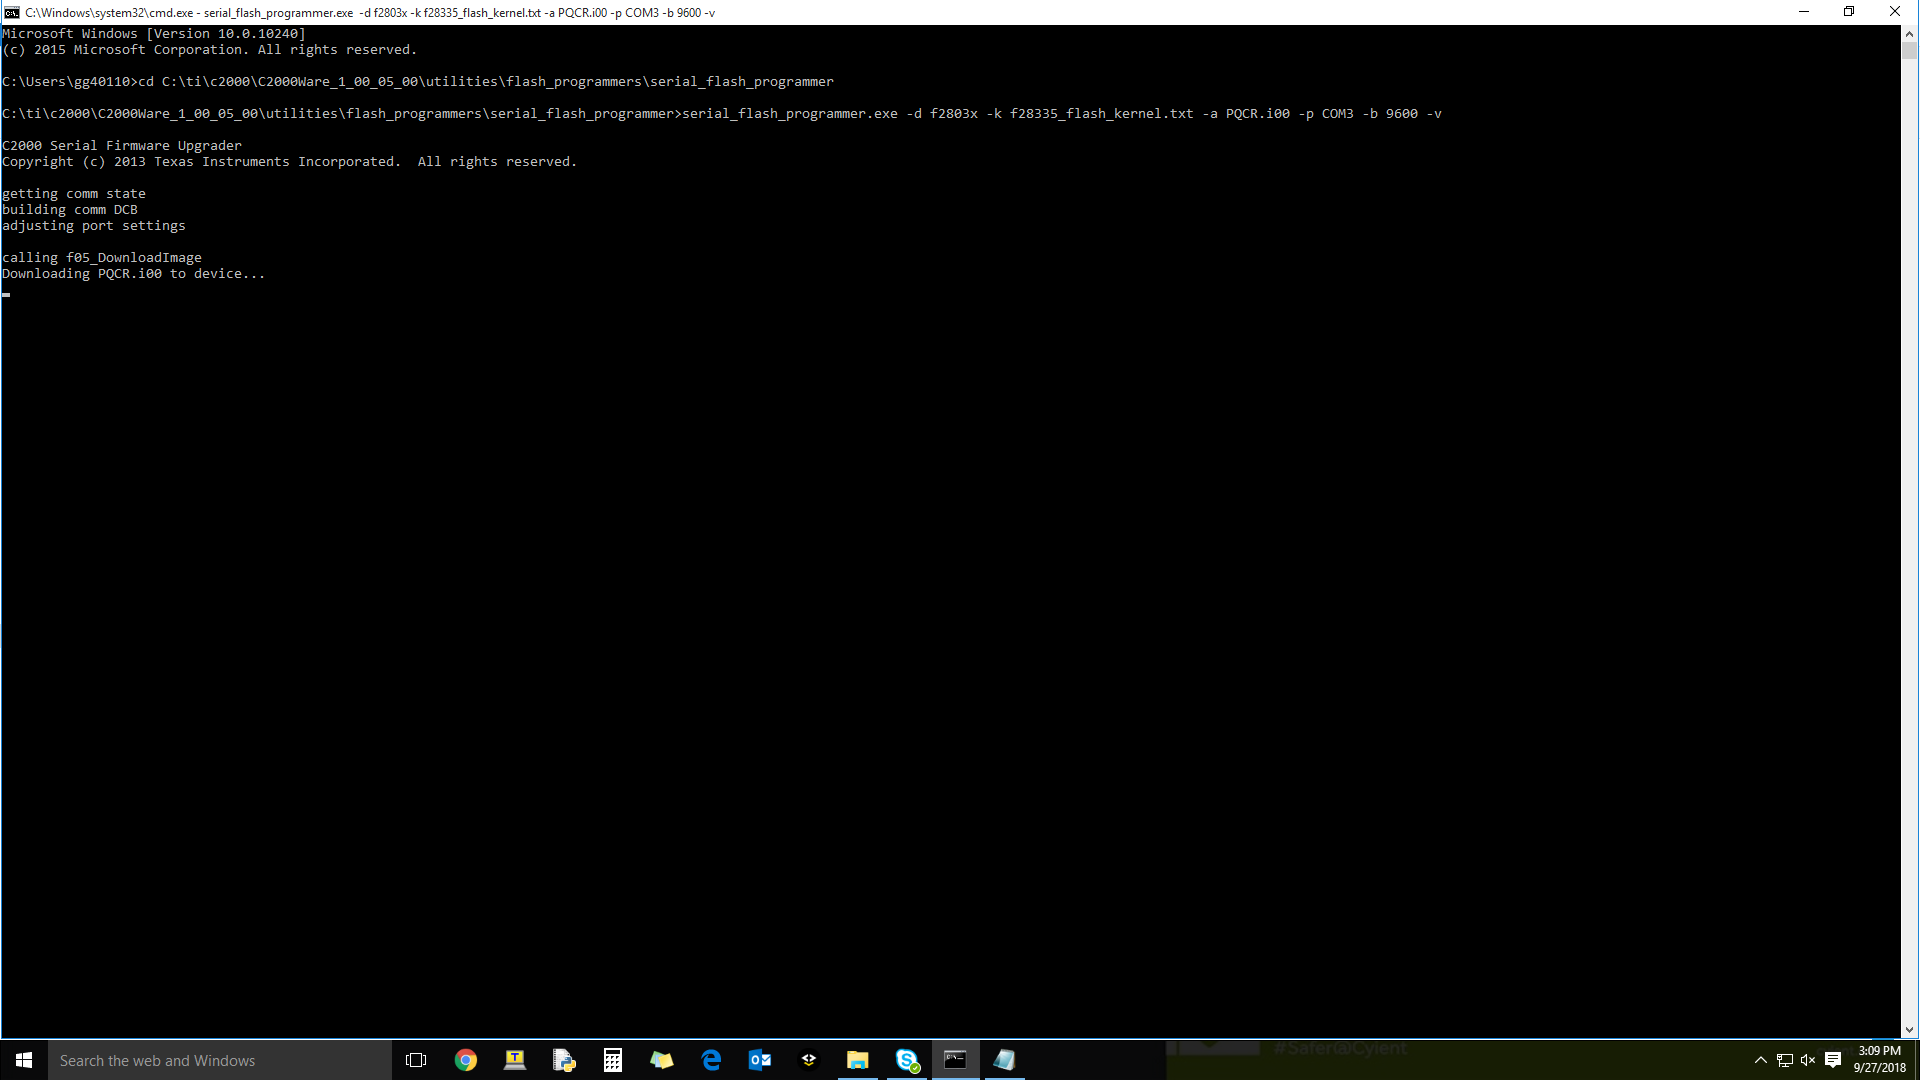Open the notepad-style app at taskbar end
The image size is (1920, 1080).
pos(1004,1060)
